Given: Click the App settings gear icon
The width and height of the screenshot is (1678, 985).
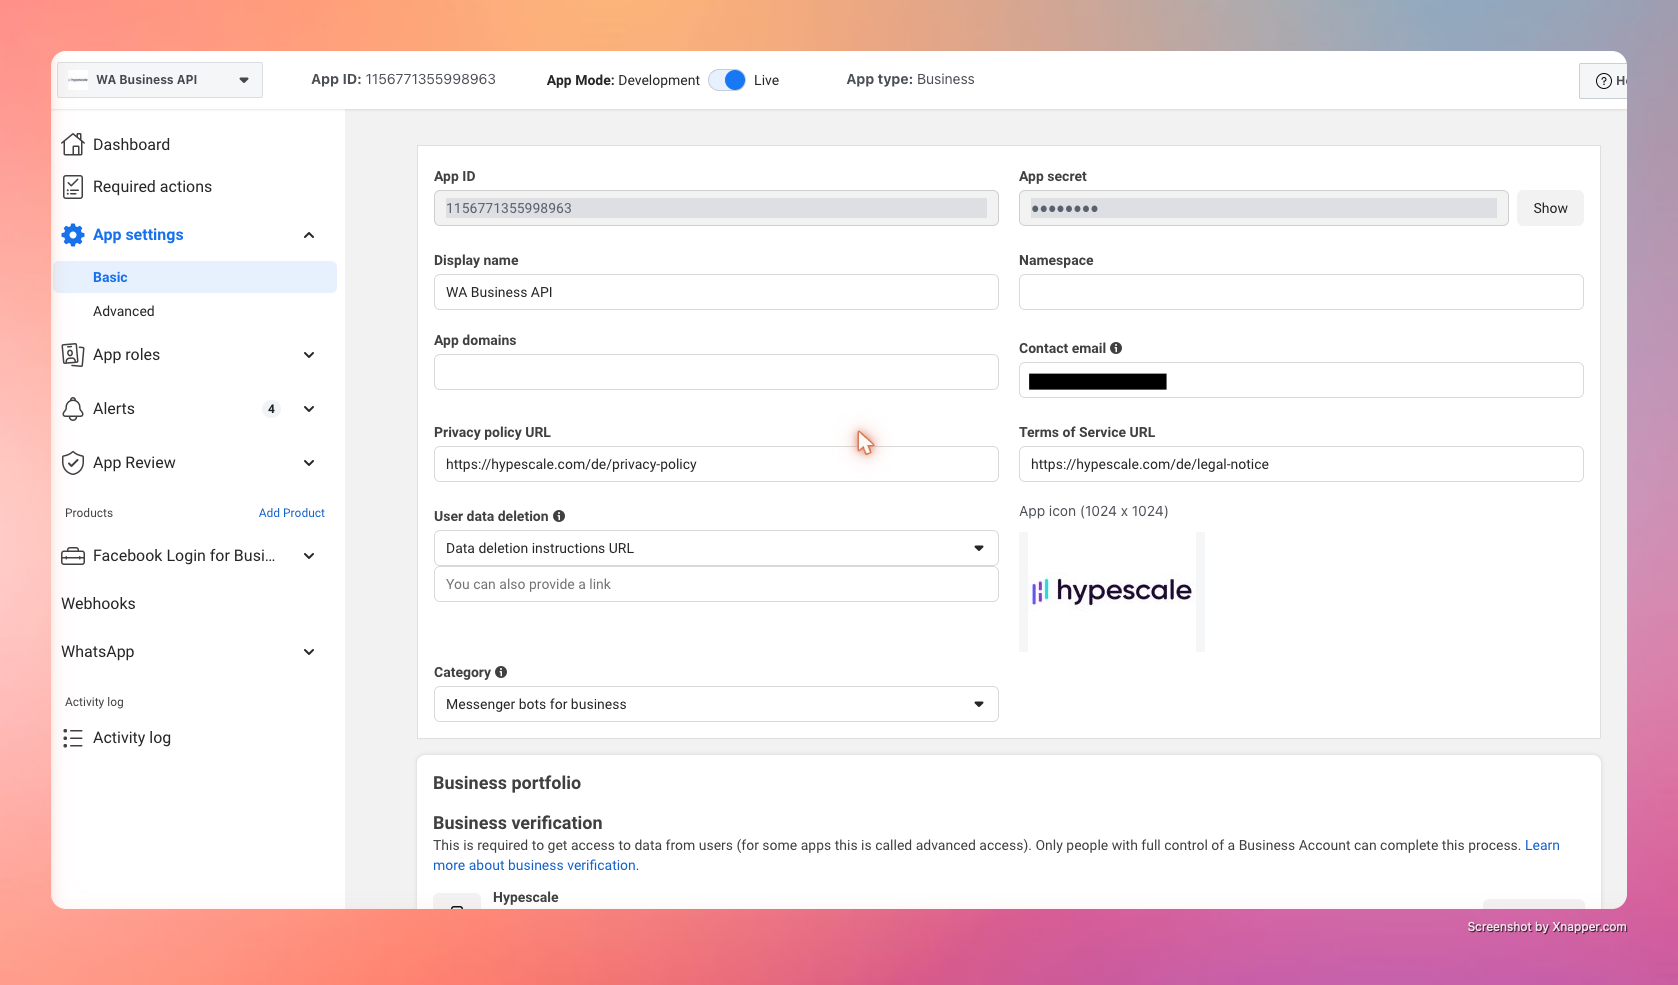Looking at the screenshot, I should click(73, 235).
